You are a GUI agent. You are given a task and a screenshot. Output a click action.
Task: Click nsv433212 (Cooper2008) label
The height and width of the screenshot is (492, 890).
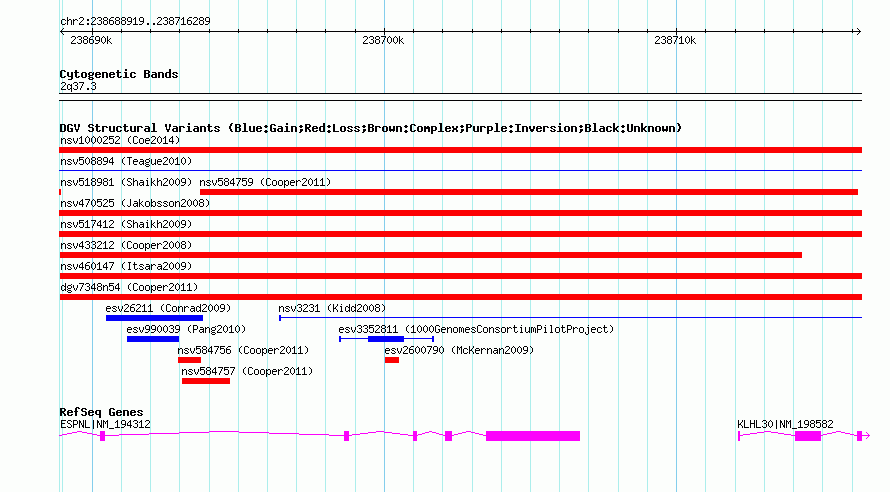[126, 245]
